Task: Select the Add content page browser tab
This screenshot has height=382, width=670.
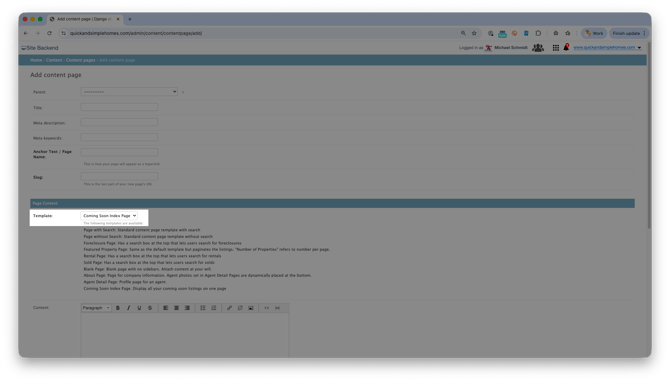Action: [x=84, y=19]
